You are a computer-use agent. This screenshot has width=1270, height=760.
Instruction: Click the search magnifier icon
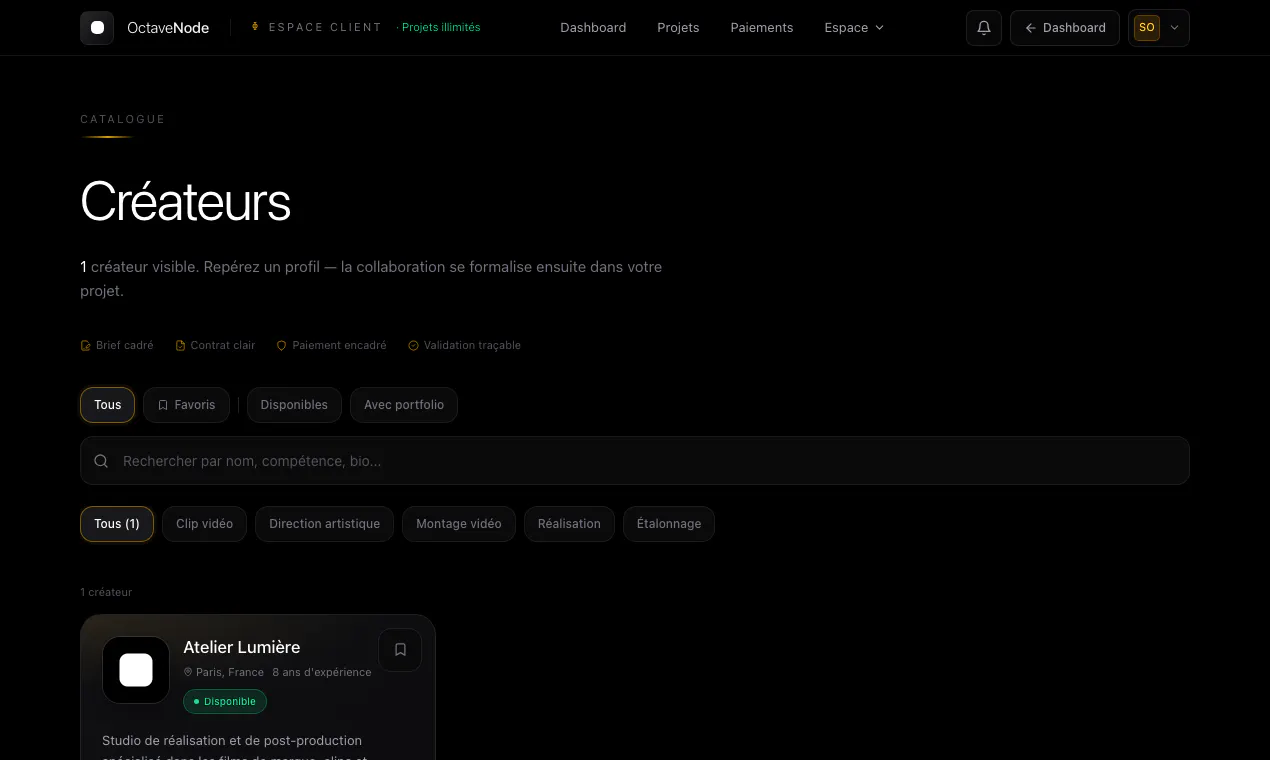pyautogui.click(x=101, y=461)
